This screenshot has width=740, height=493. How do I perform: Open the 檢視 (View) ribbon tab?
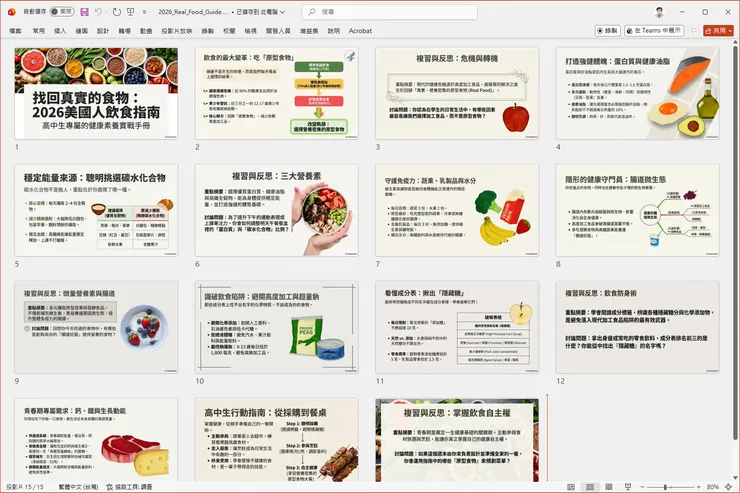click(251, 31)
